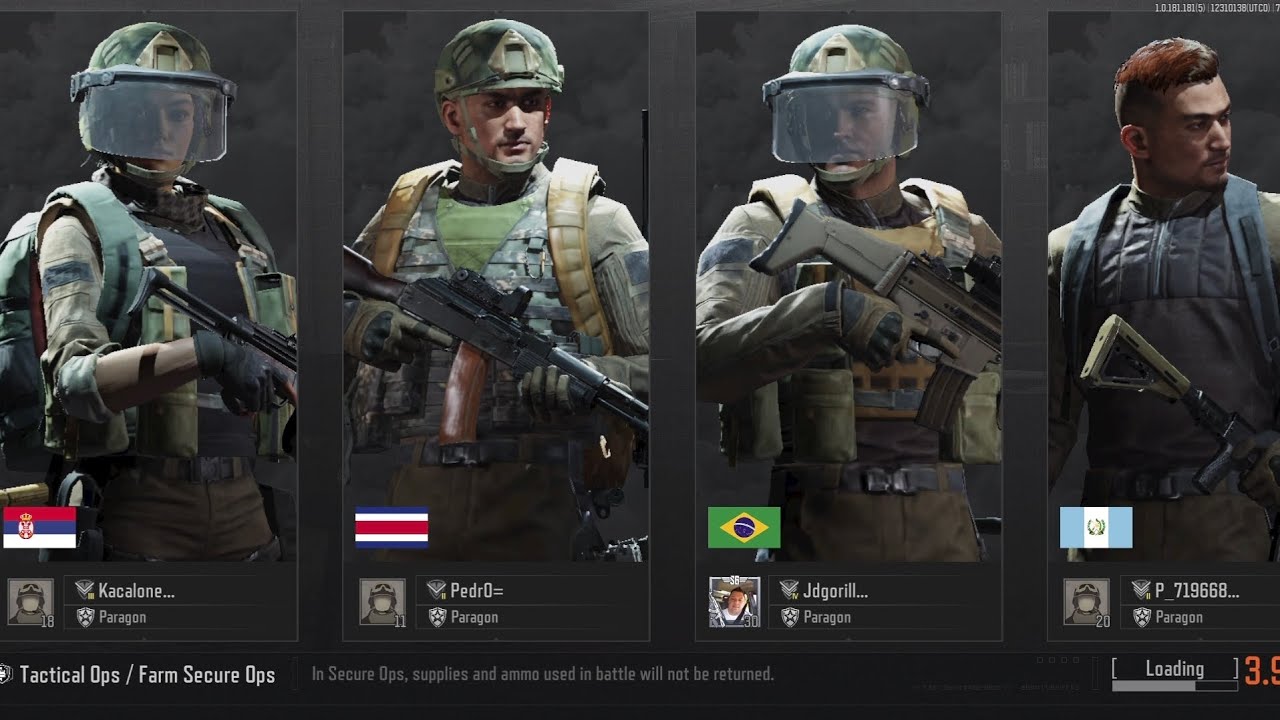This screenshot has width=1280, height=720.
Task: Open Kacalone's level 18 avatar
Action: click(31, 602)
